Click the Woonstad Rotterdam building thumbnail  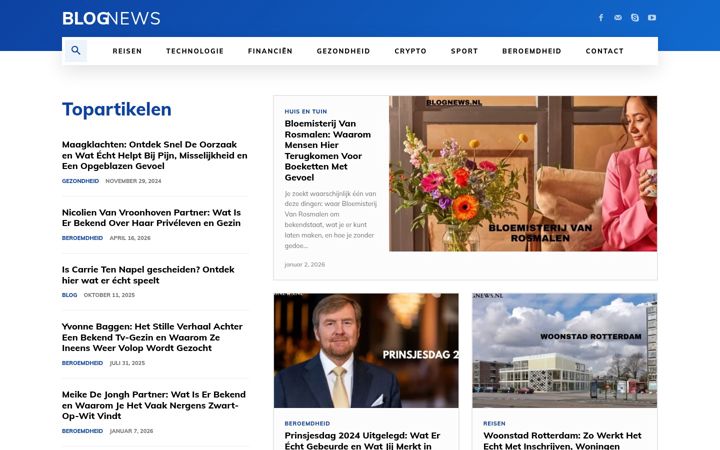coord(564,350)
